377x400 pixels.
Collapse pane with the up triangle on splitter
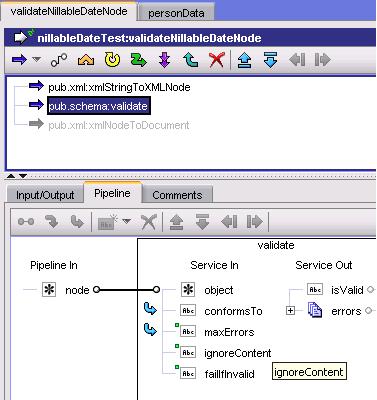(11, 176)
